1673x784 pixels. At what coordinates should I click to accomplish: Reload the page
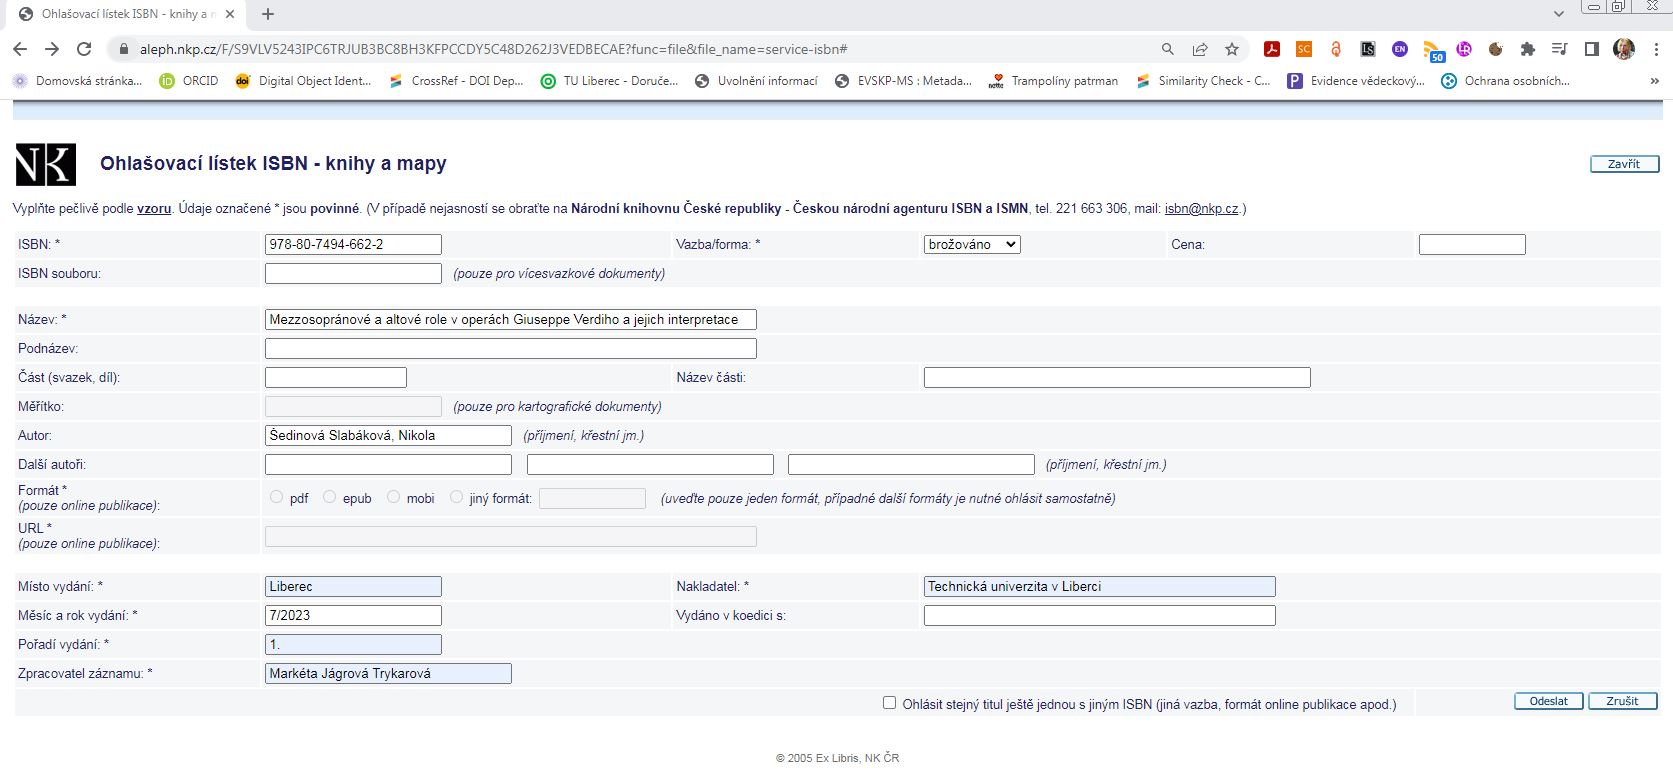pyautogui.click(x=84, y=49)
